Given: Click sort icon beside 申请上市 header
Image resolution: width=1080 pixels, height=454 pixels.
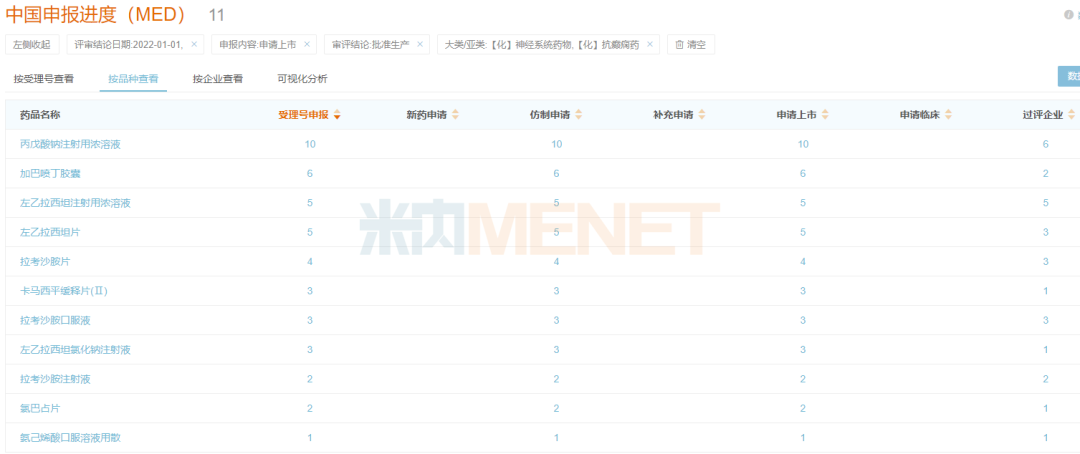Looking at the screenshot, I should (x=826, y=115).
